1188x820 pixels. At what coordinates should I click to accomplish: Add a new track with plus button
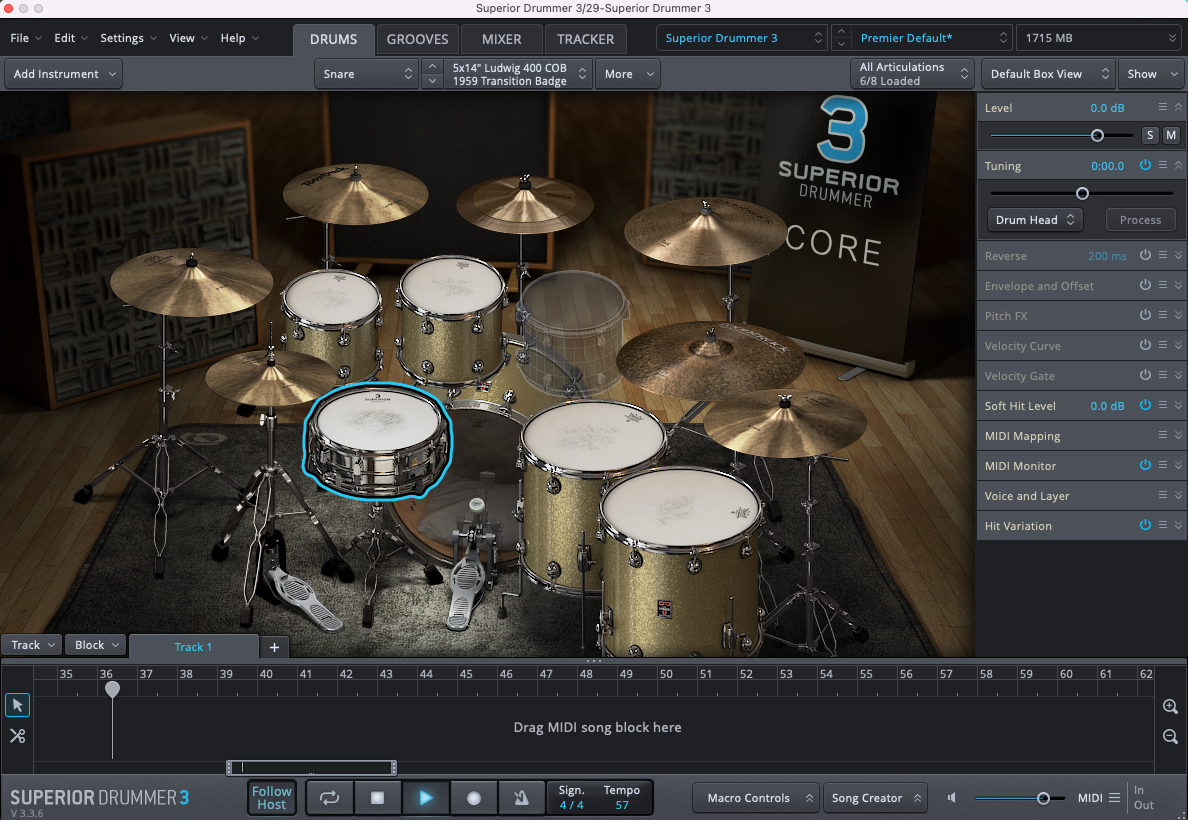coord(274,647)
